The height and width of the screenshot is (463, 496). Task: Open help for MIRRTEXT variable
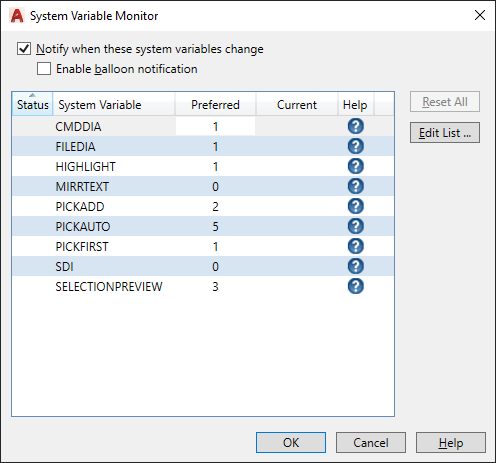[356, 186]
